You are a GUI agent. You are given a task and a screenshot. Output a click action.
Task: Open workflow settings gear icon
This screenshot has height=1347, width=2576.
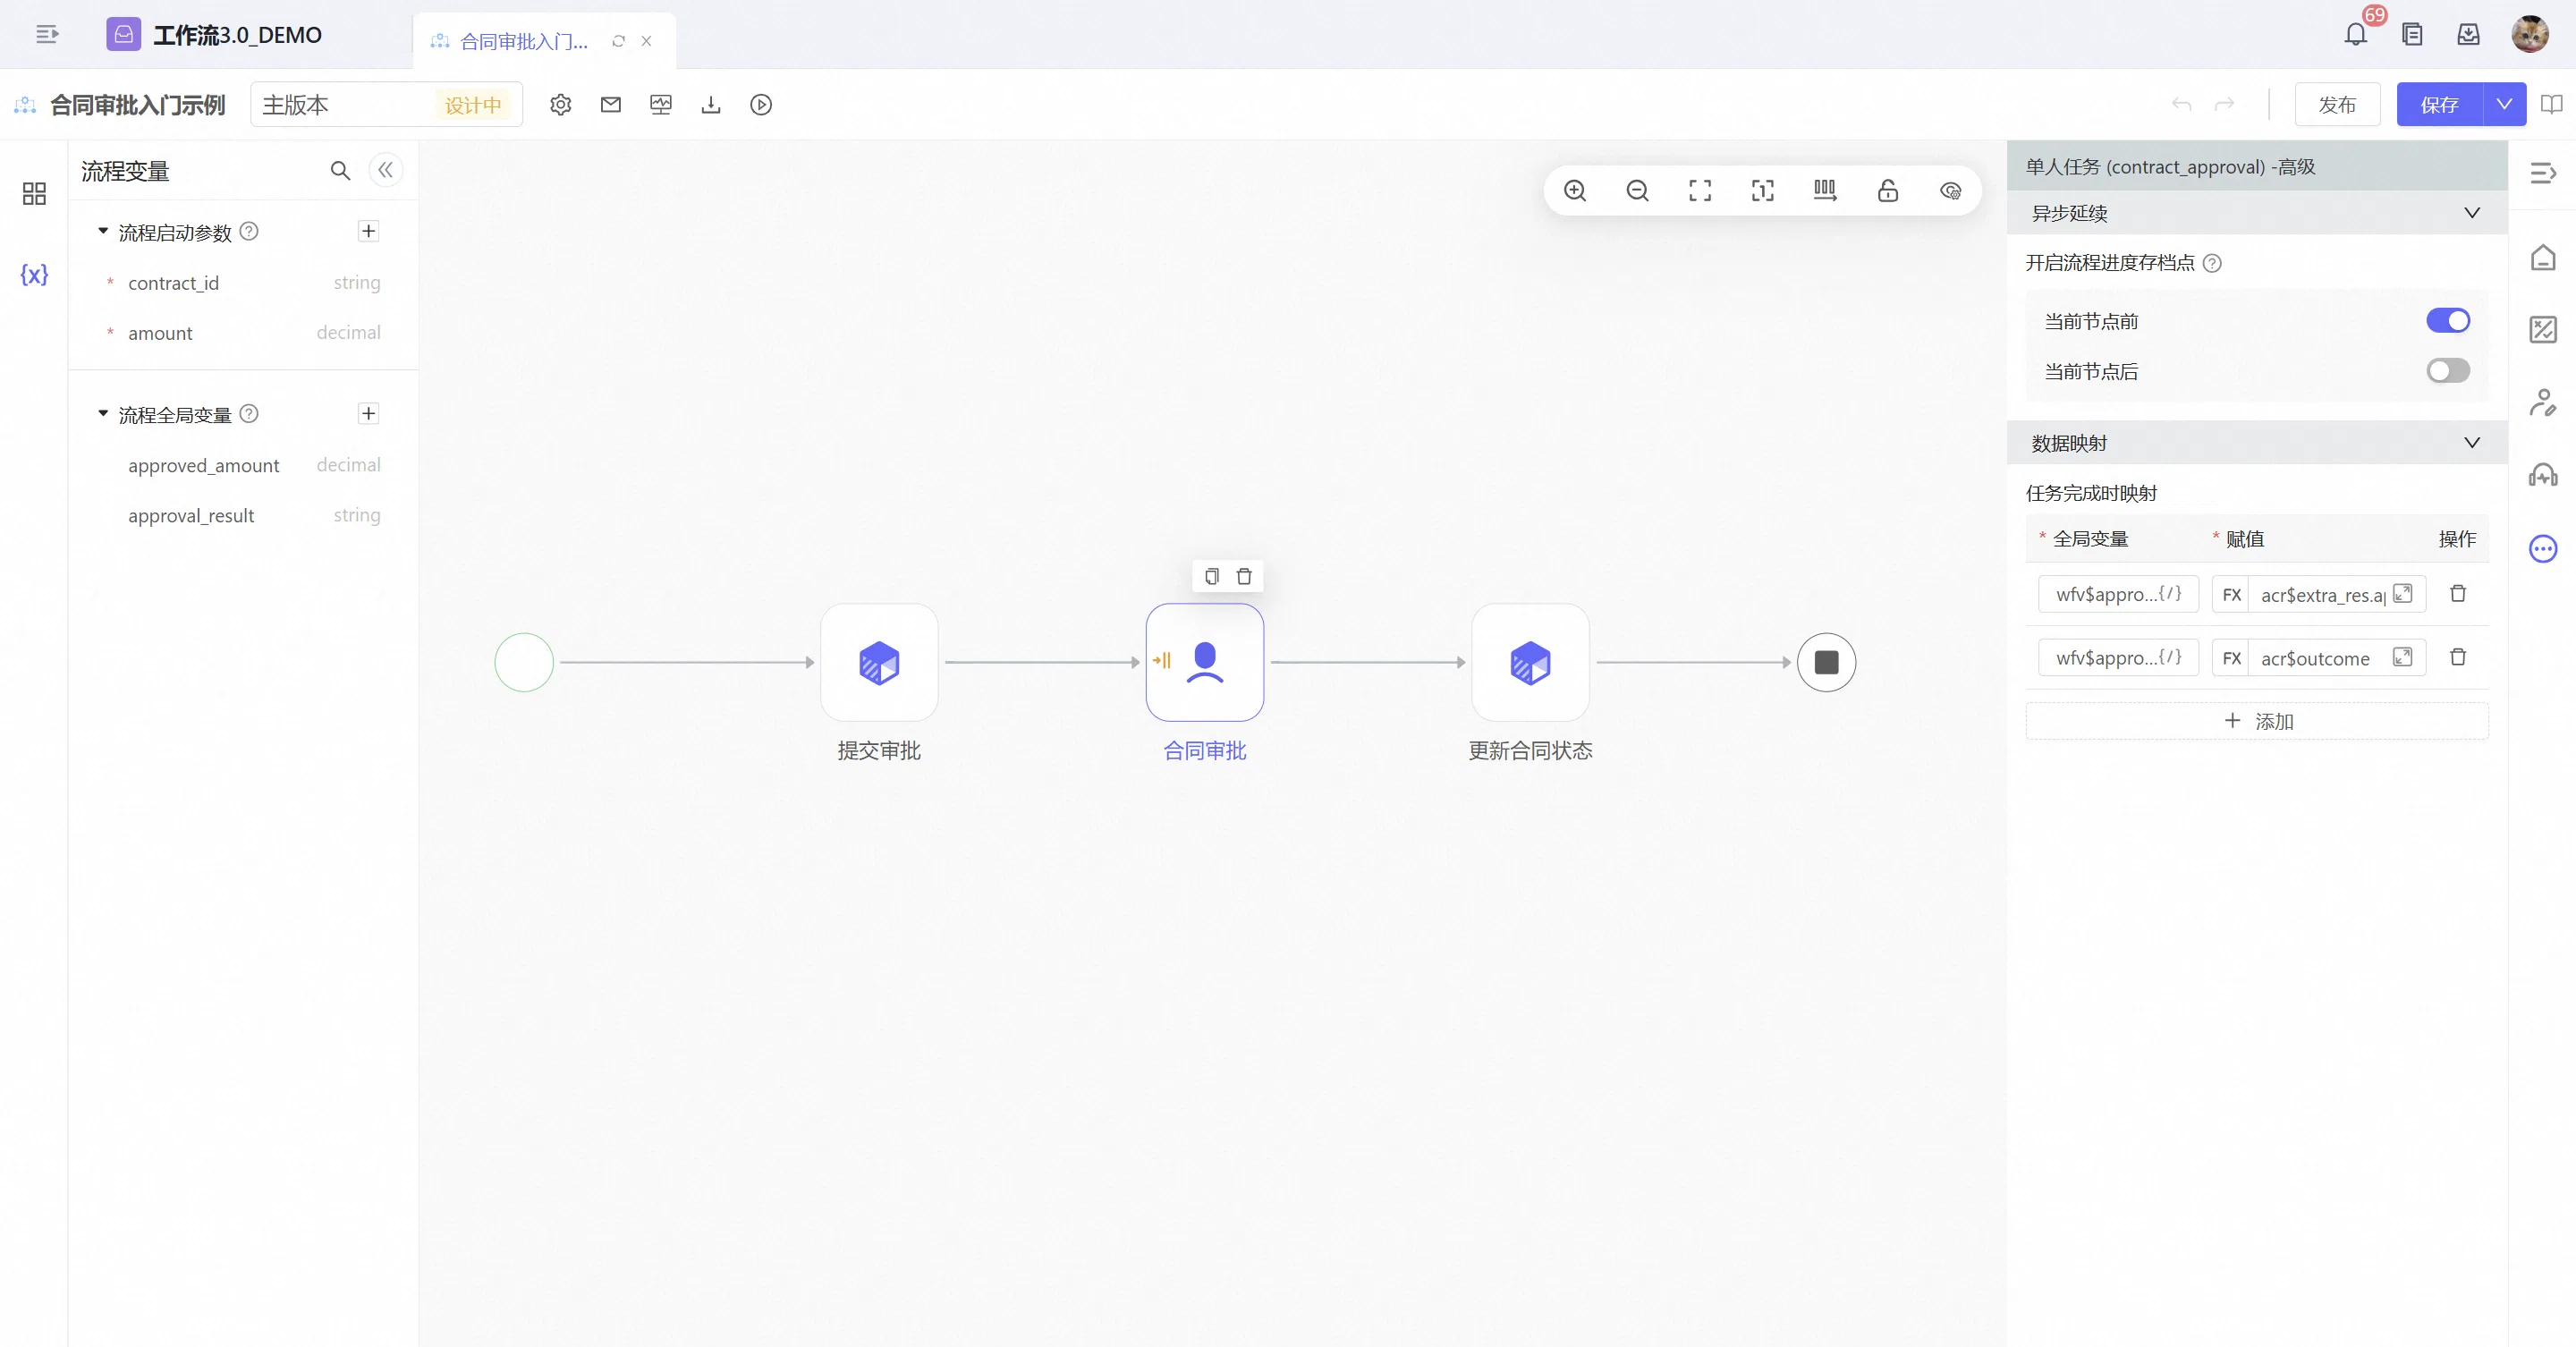560,105
